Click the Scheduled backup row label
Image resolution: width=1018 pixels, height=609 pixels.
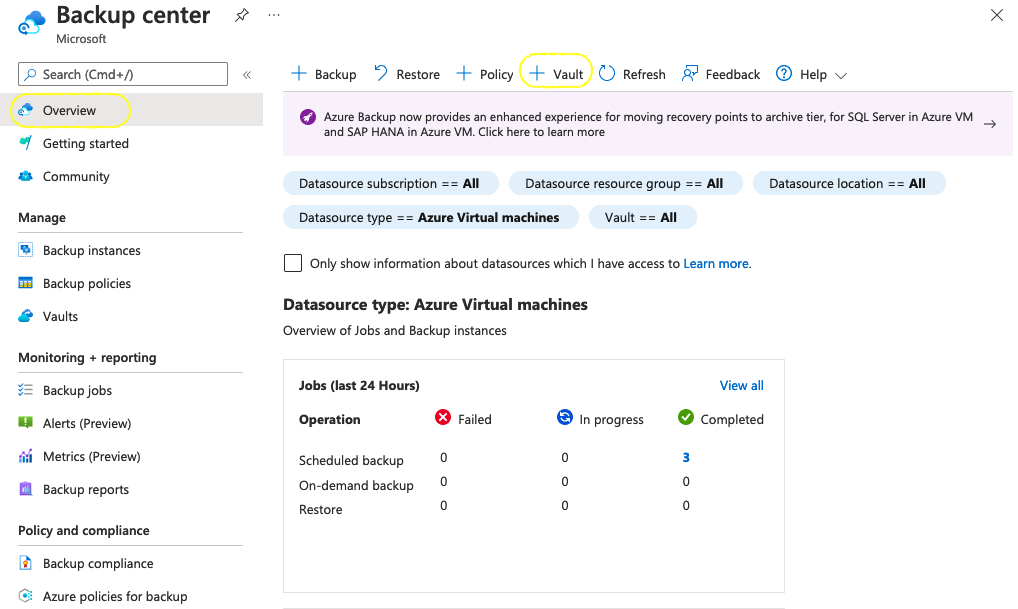[351, 460]
